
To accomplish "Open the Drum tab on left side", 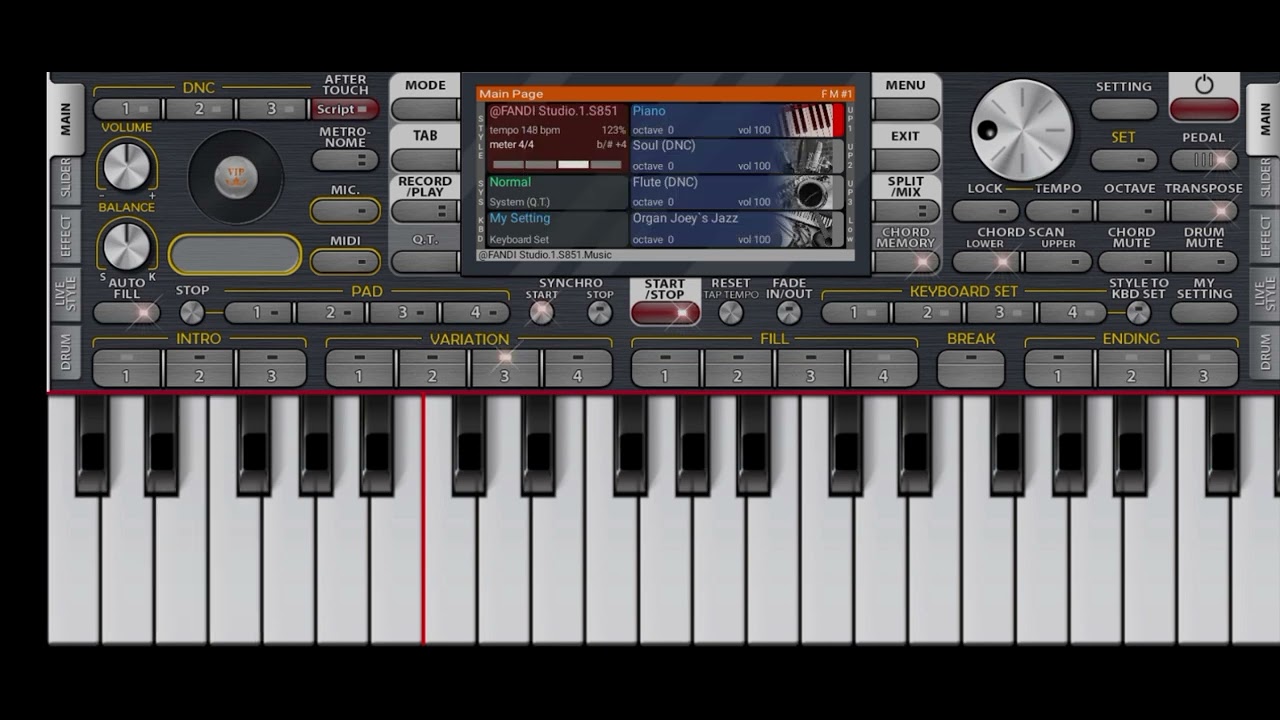I will pos(65,353).
